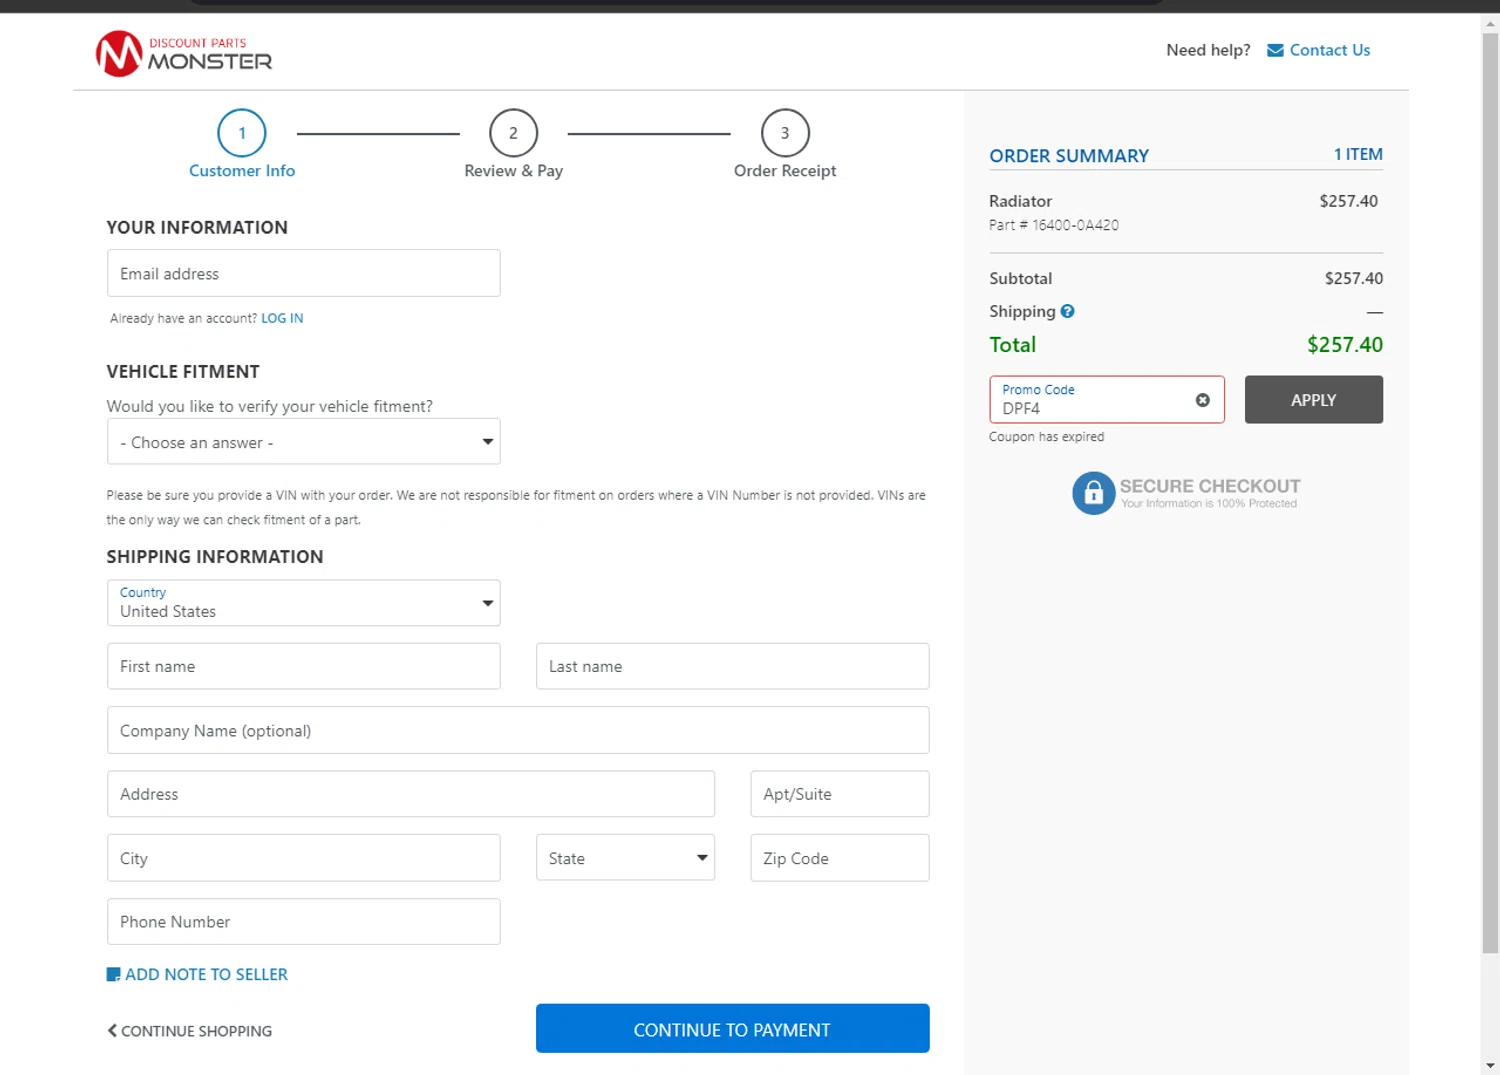Click the scrollbar up arrow
The height and width of the screenshot is (1075, 1500).
pos(1490,22)
